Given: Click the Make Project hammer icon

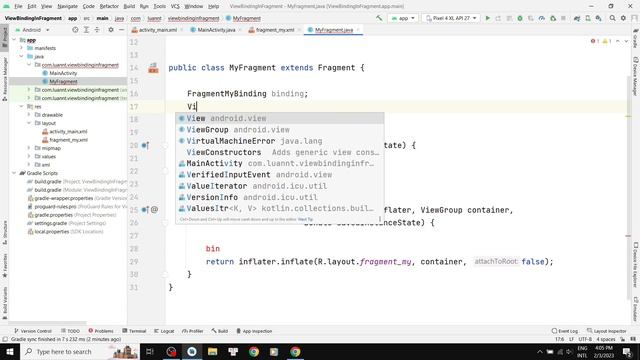Looking at the screenshot, I should coord(379,18).
